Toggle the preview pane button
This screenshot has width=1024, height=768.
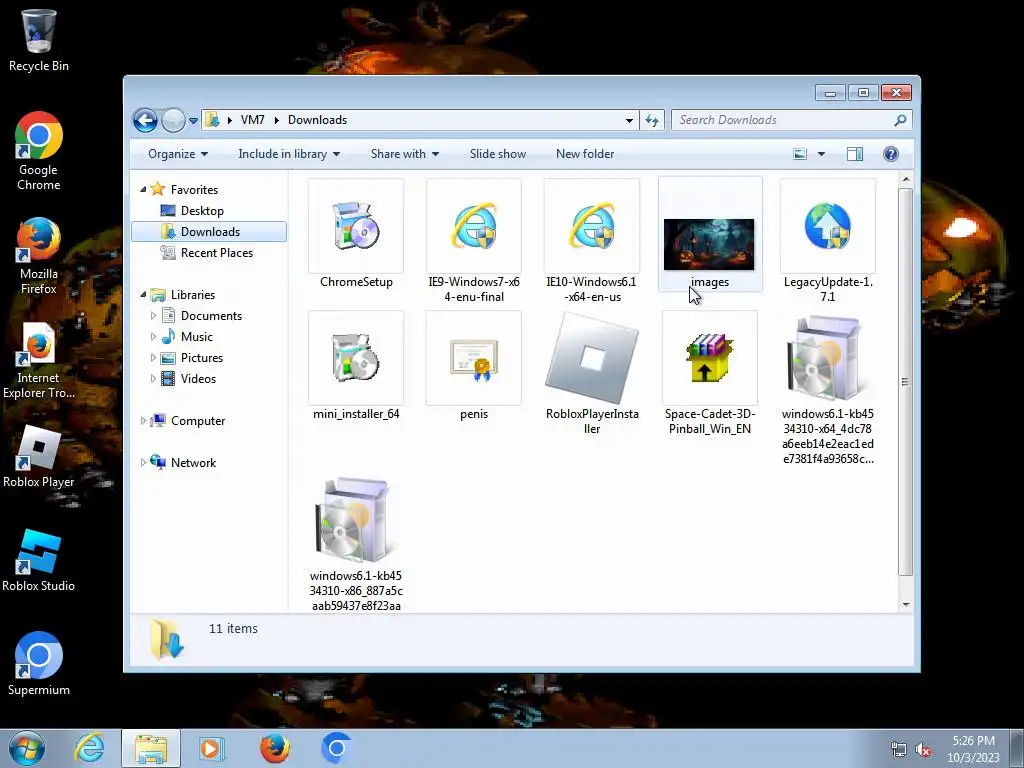click(855, 154)
